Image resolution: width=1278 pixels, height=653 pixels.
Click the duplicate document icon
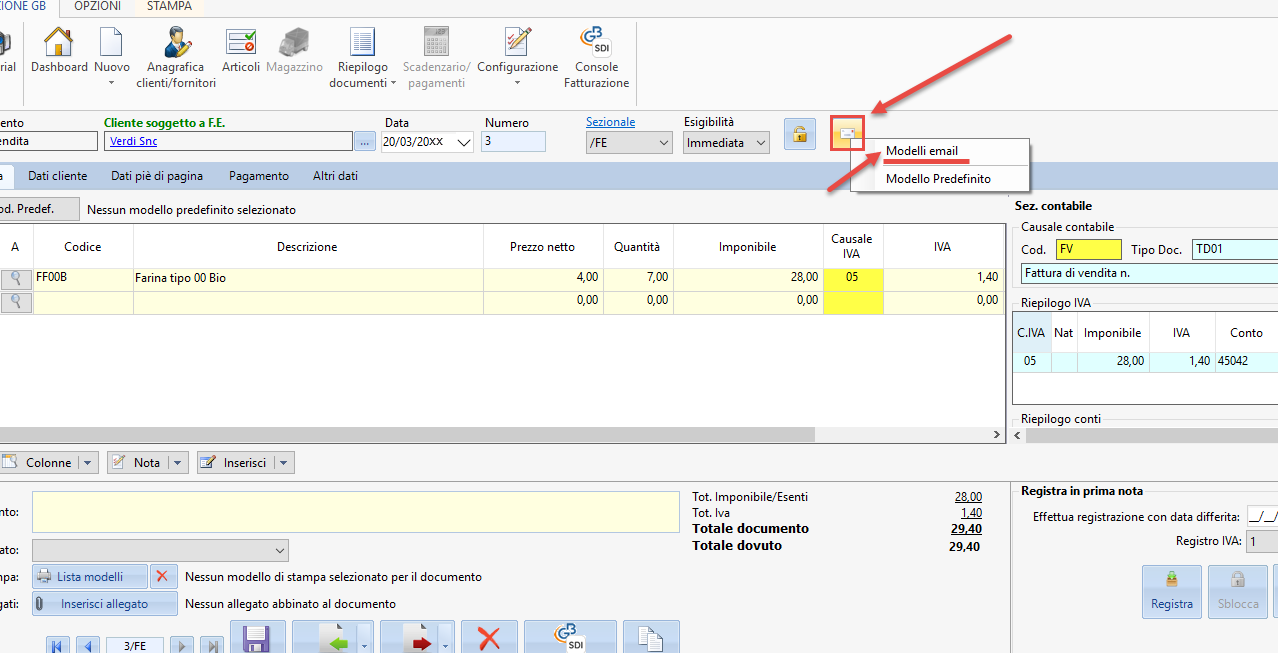tap(651, 637)
